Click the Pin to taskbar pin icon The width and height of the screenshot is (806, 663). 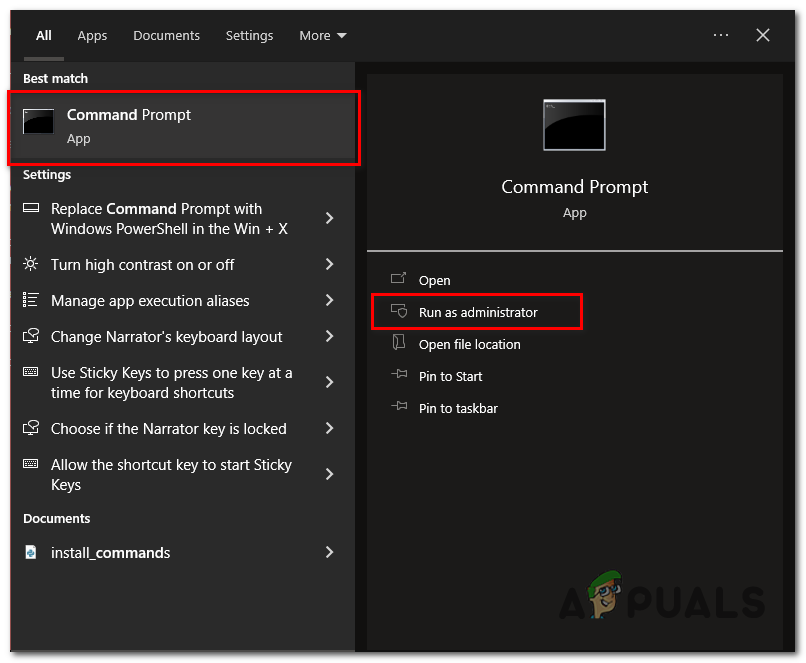point(399,408)
